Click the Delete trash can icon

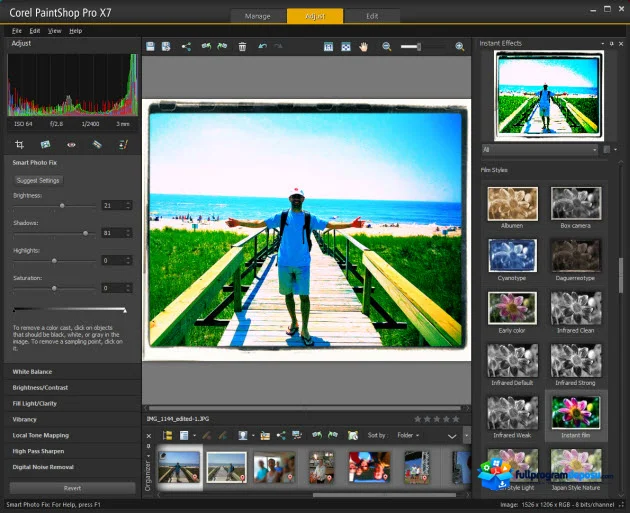click(x=242, y=47)
